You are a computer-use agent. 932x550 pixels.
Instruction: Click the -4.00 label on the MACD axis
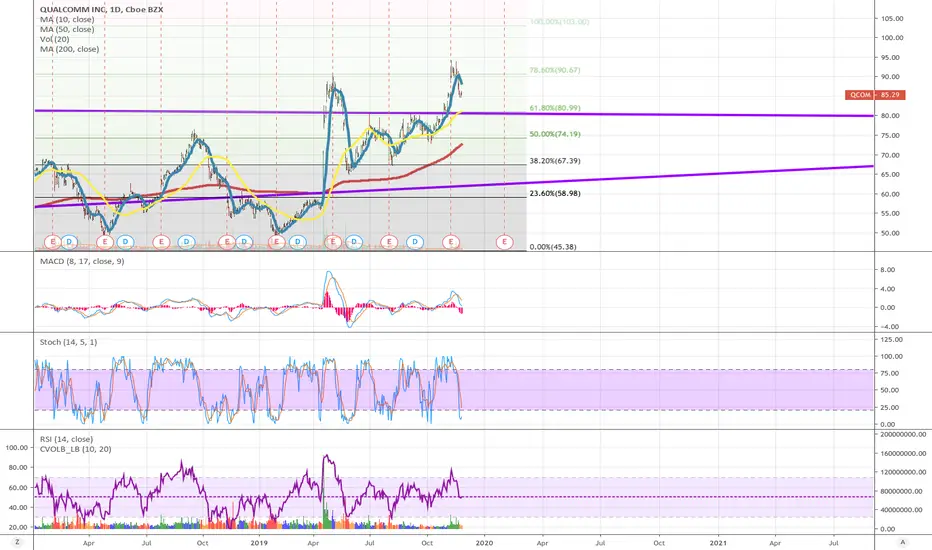click(887, 327)
